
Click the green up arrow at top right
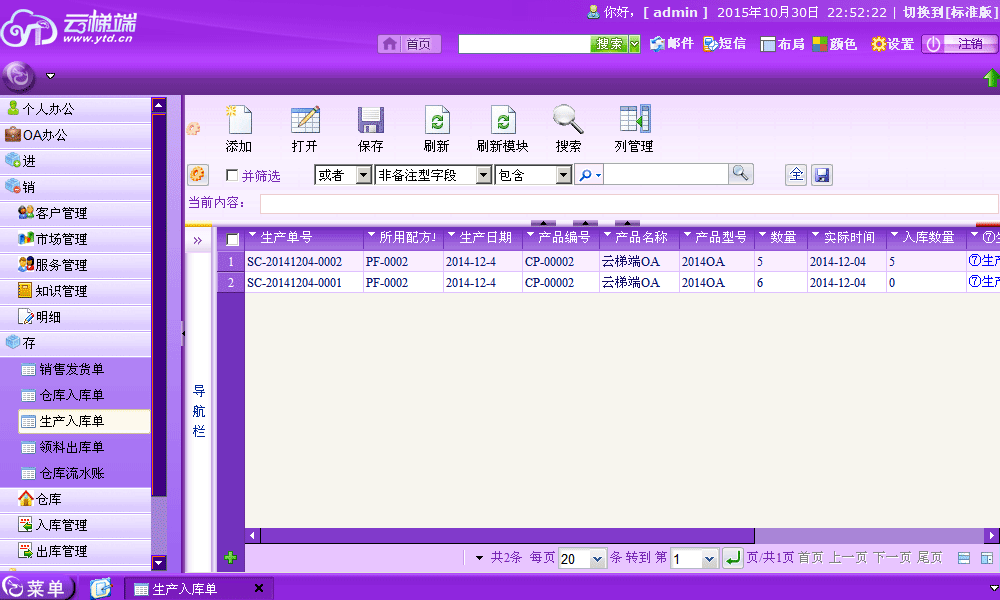coord(991,77)
